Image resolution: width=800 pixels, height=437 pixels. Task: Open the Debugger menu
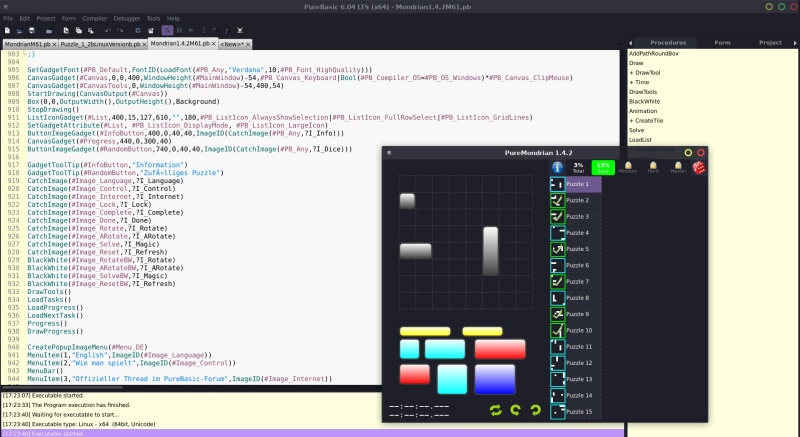pyautogui.click(x=127, y=18)
